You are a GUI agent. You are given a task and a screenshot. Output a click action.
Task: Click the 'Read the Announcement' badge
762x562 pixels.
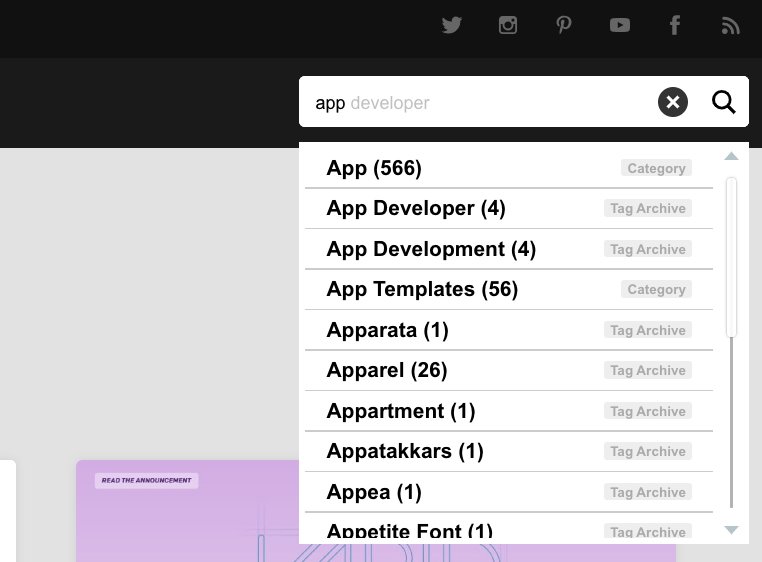[146, 480]
